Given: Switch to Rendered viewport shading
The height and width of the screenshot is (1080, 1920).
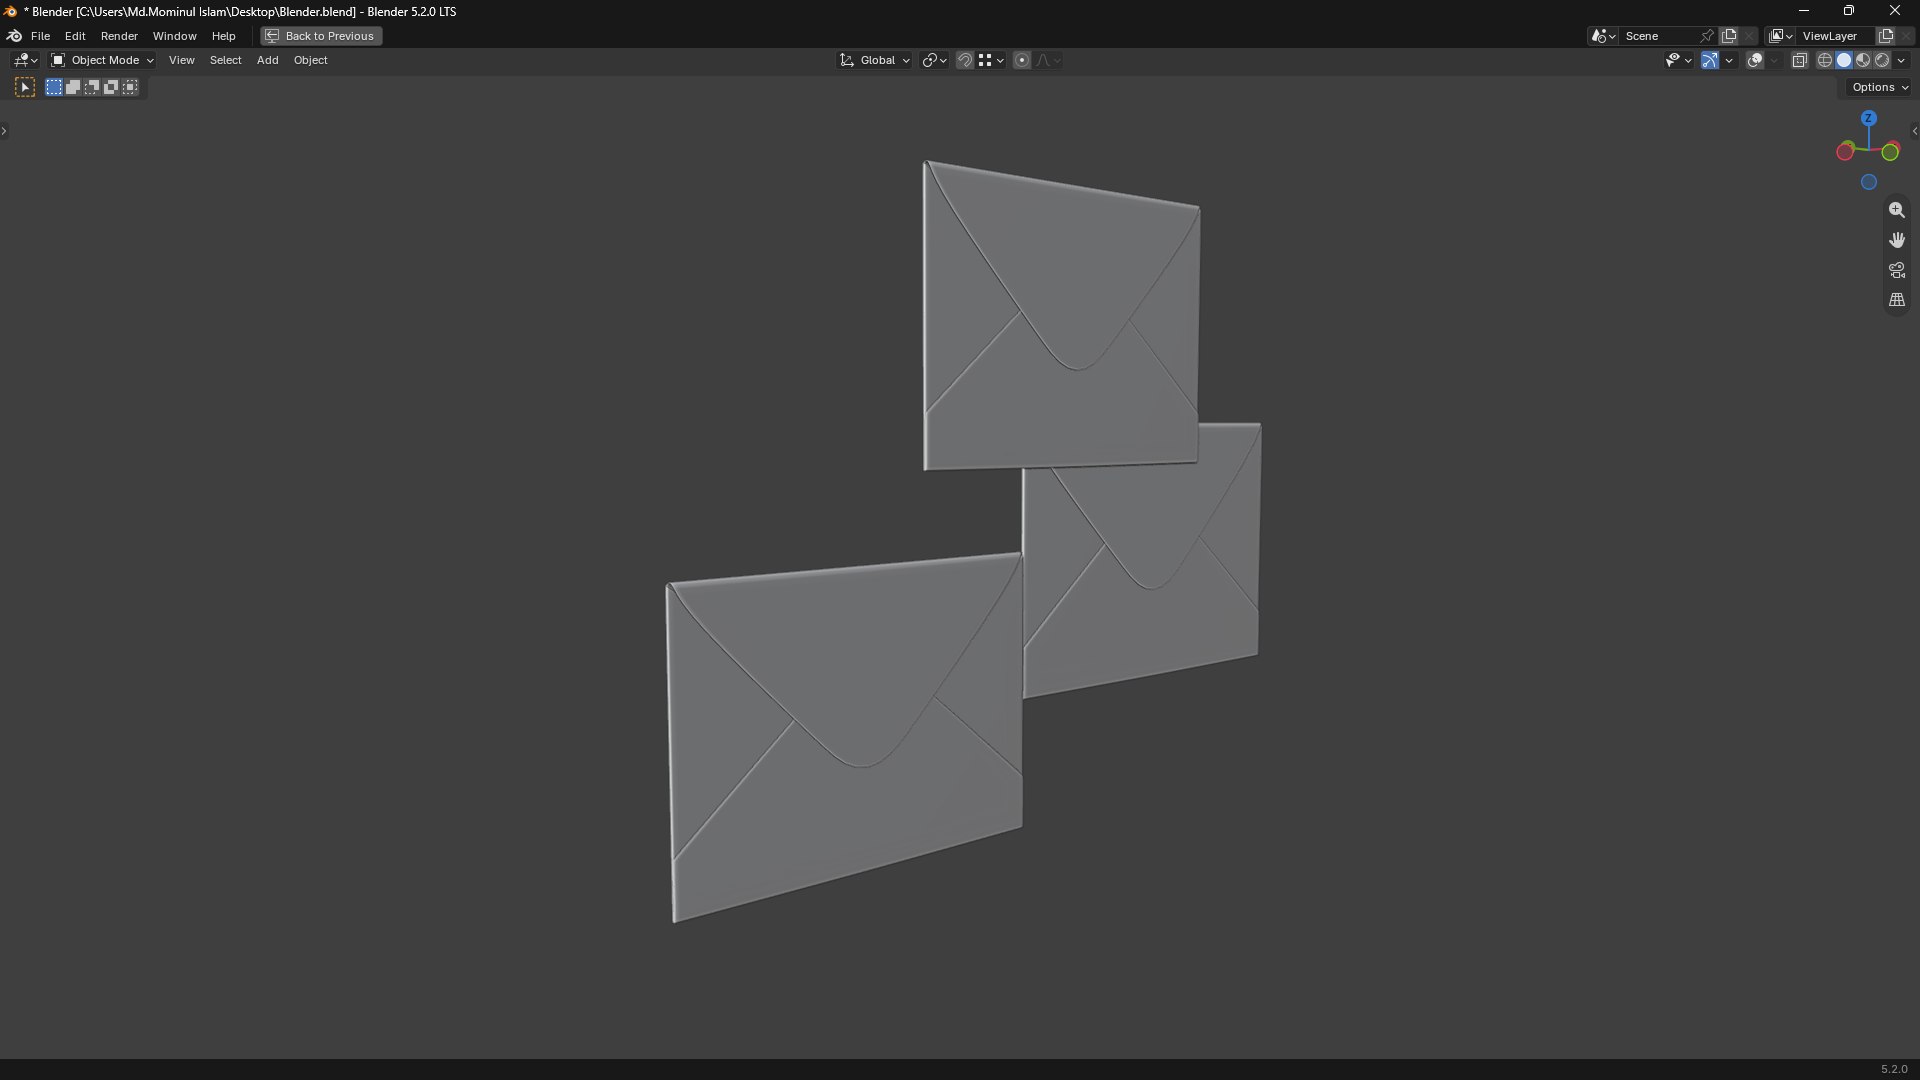Looking at the screenshot, I should [1882, 61].
